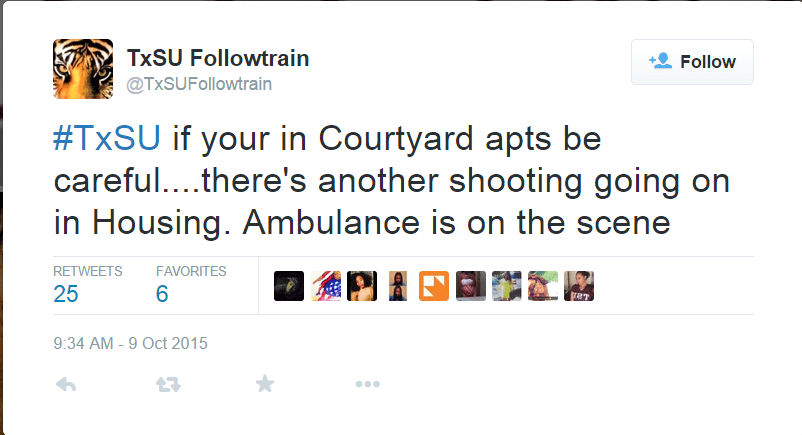Open the three-dots more options menu
Screen dimensions: 802x435
[368, 384]
